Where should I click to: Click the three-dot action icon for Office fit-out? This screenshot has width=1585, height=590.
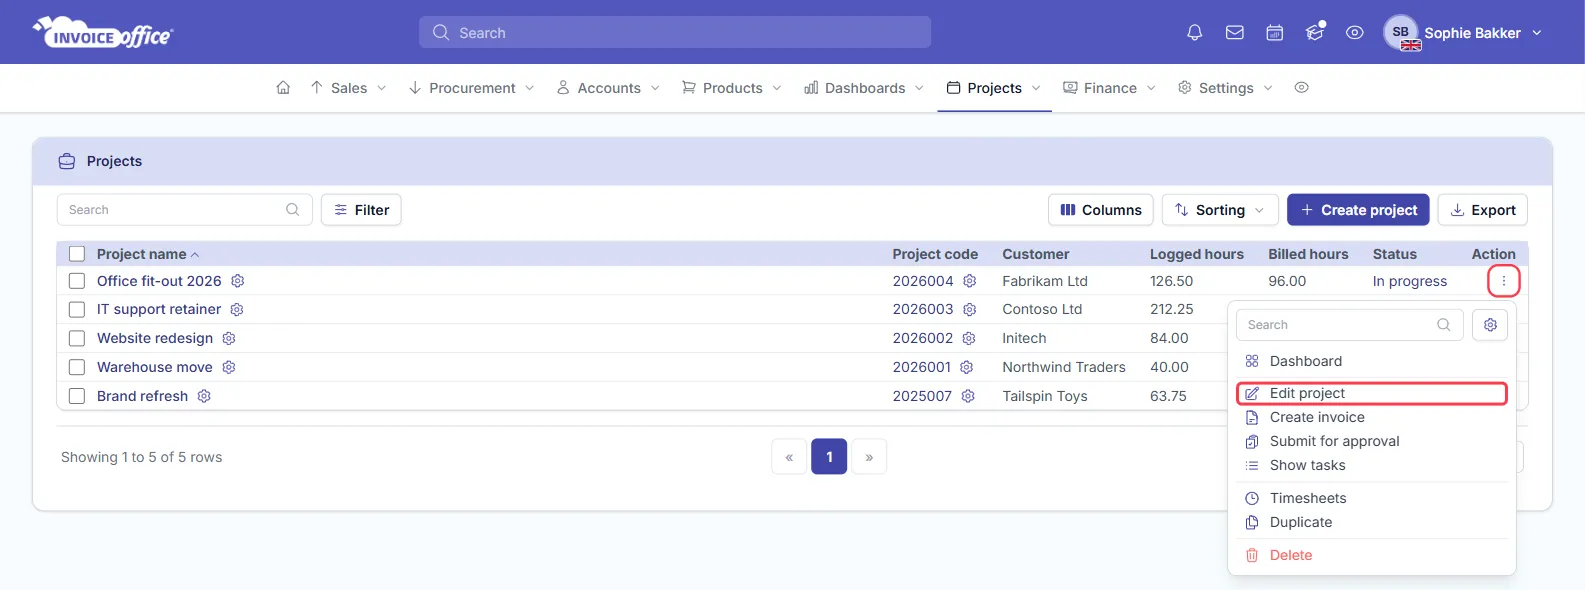click(1503, 281)
